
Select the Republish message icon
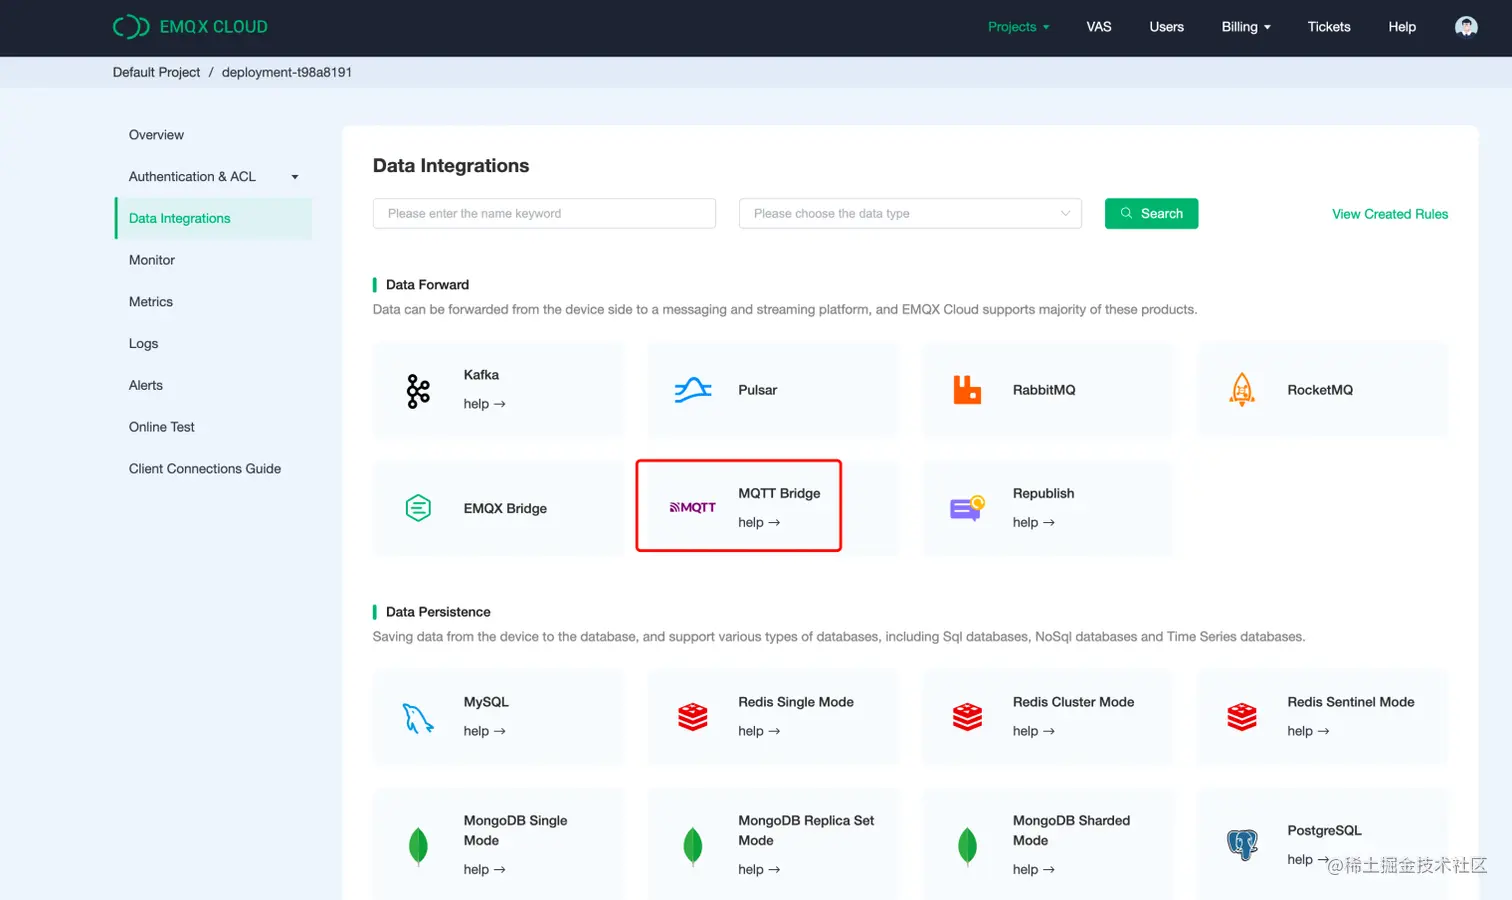pyautogui.click(x=967, y=508)
